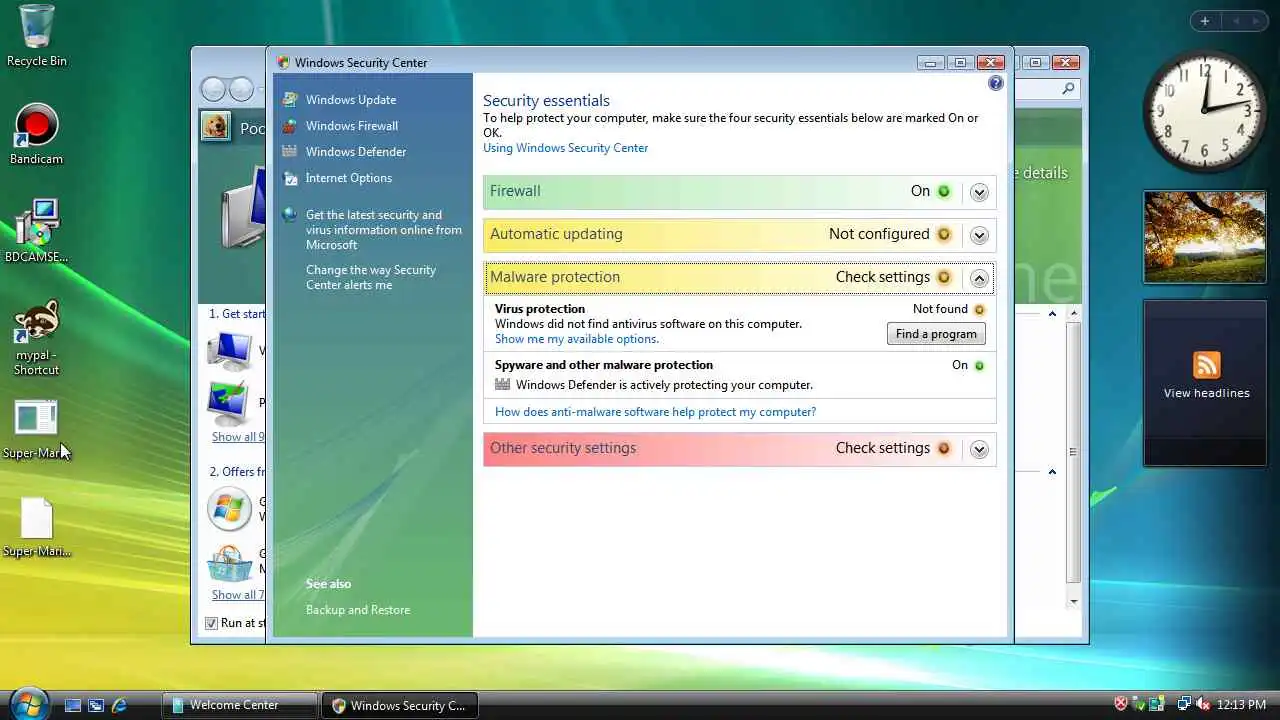Select the BDCAMSE installer desktop icon
This screenshot has width=1280, height=720.
click(37, 222)
